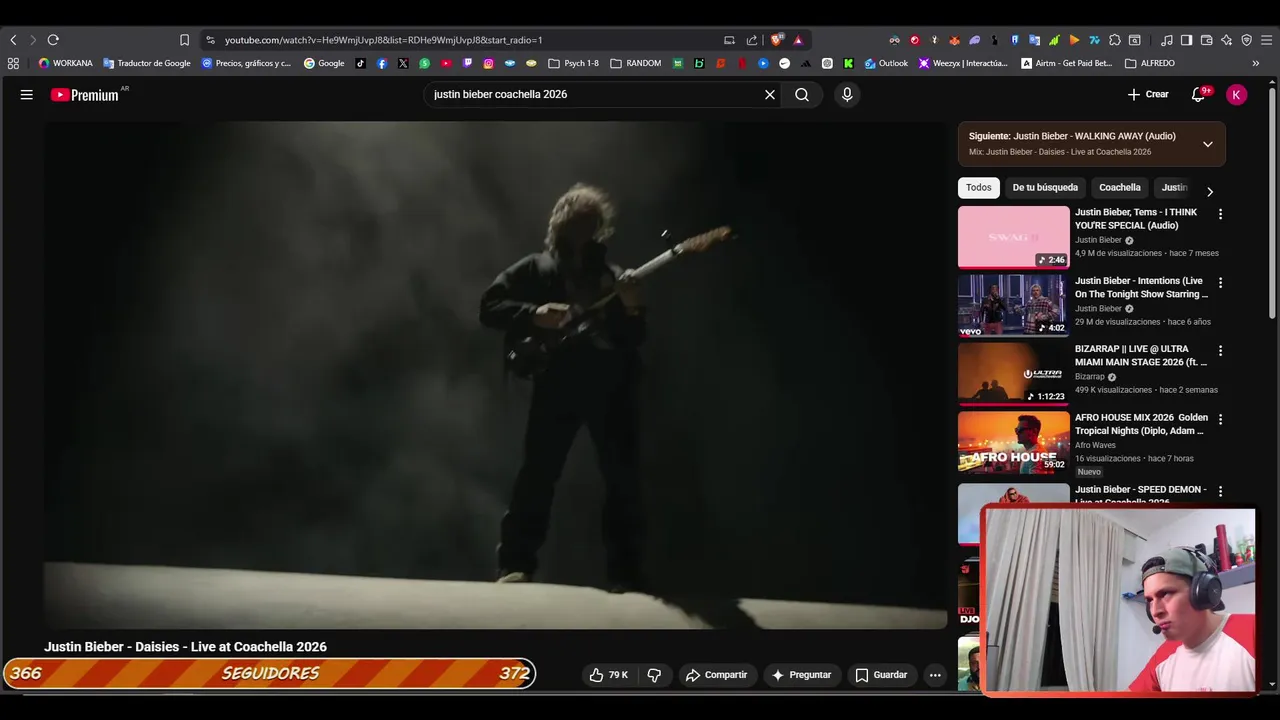Open apps grid icon in bookmarks bar
Image resolution: width=1280 pixels, height=720 pixels.
point(13,63)
